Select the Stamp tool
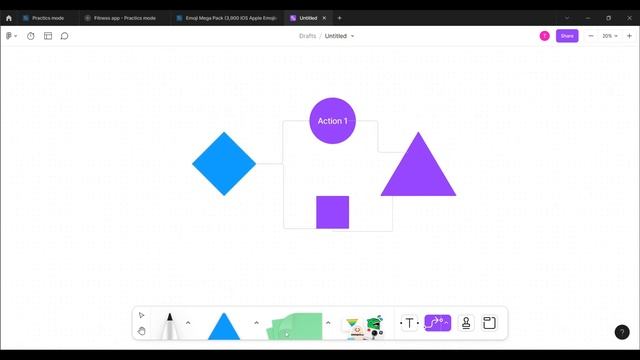Screen dimensions: 640x360 [x=466, y=323]
